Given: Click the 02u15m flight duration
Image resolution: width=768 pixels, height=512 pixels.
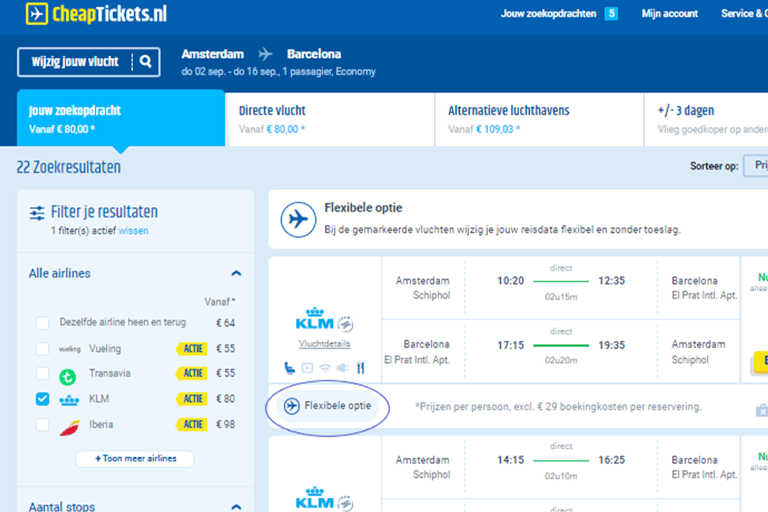Looking at the screenshot, I should coord(561,297).
